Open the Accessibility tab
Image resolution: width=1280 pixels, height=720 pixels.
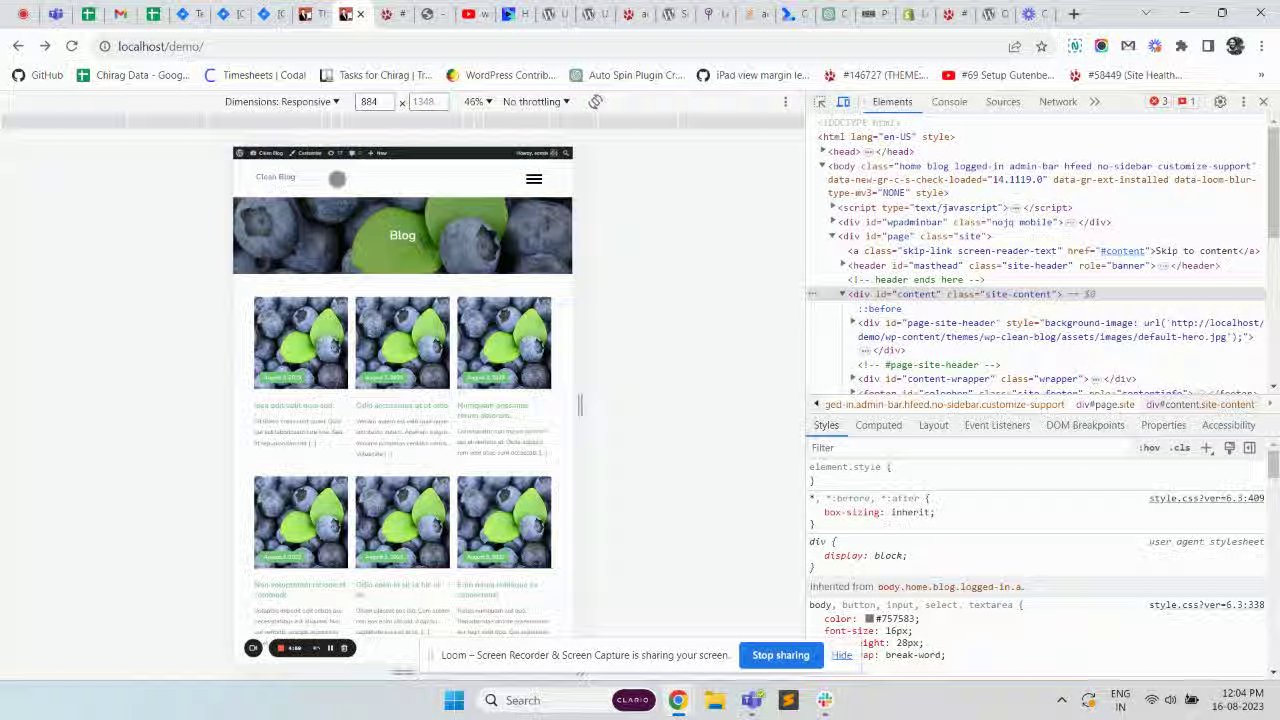coord(1228,426)
